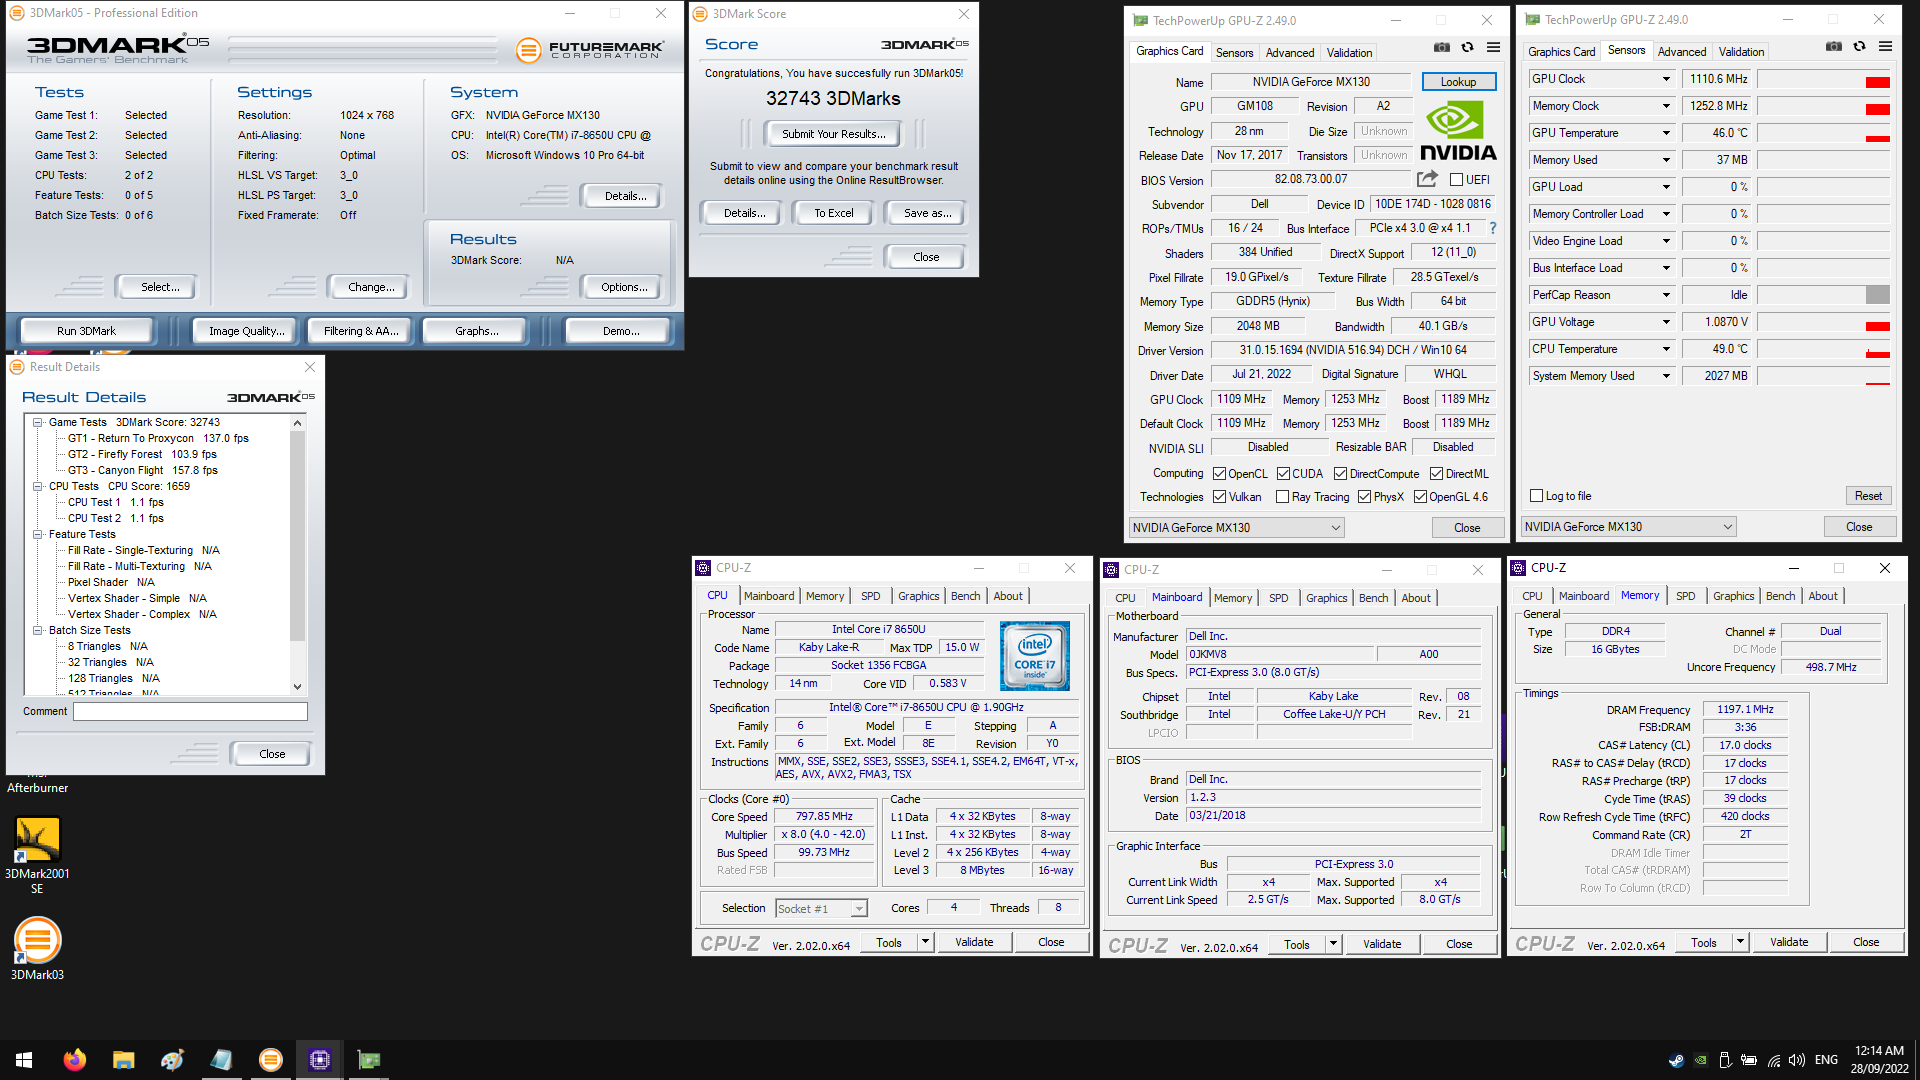Open the hamburger menu in left GPU-Z window
This screenshot has width=1920, height=1080.
(1493, 47)
